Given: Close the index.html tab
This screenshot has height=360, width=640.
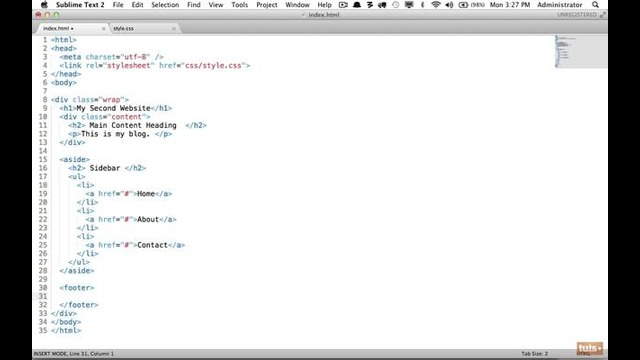Looking at the screenshot, I should tap(103, 29).
